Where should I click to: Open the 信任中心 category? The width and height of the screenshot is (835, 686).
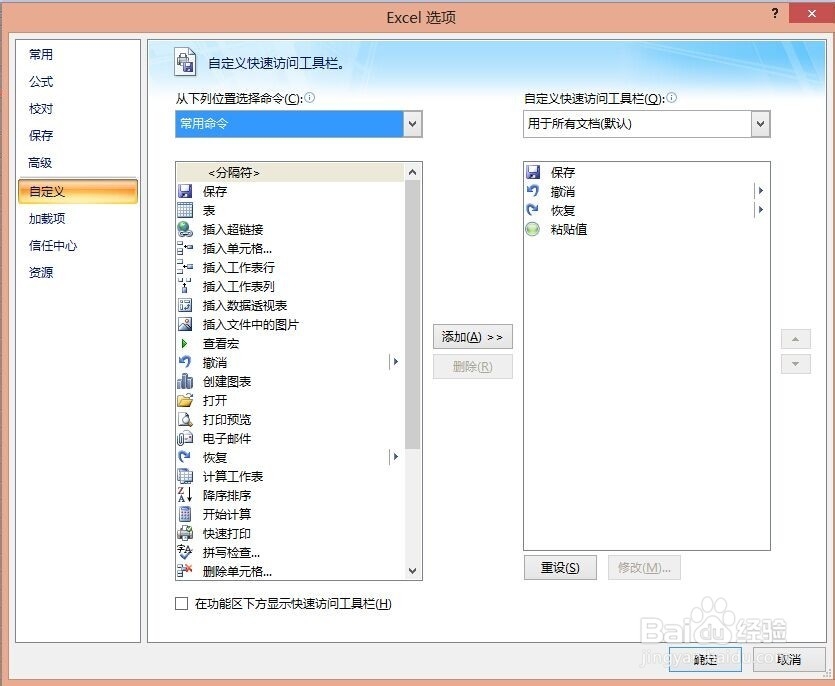point(53,246)
